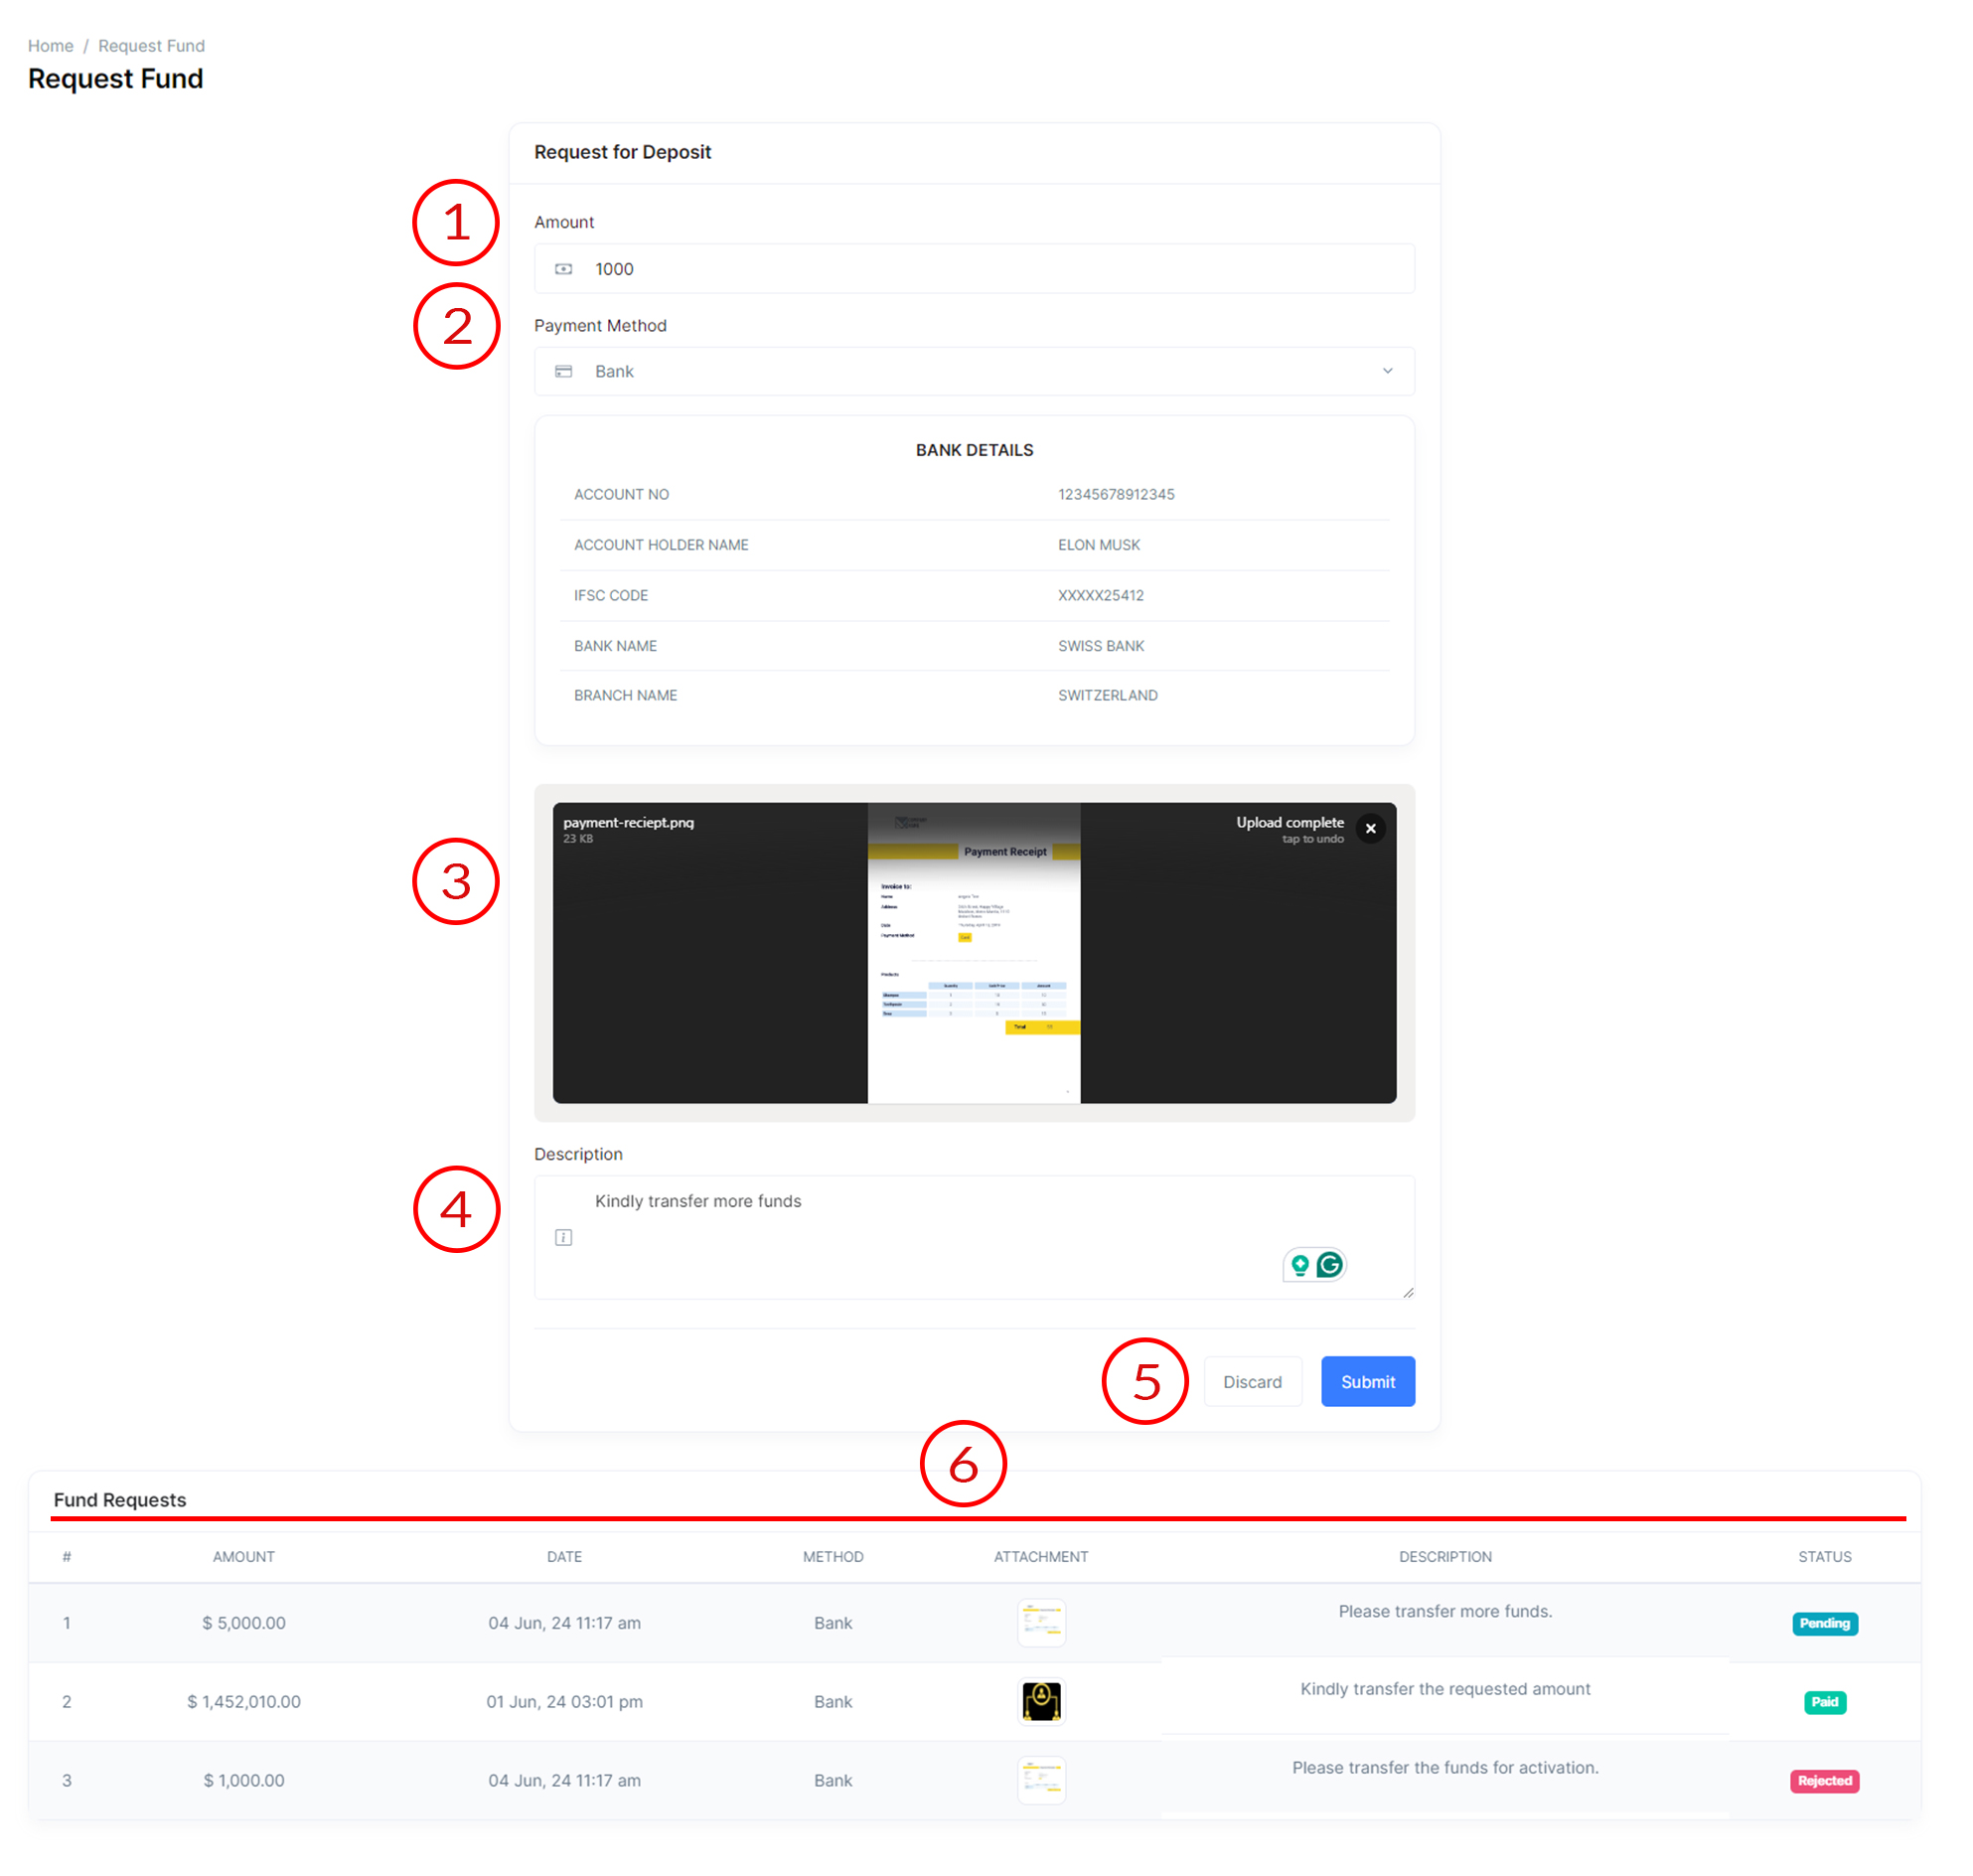Click the info icon beside Description text
This screenshot has width=1973, height=1876.
click(564, 1239)
